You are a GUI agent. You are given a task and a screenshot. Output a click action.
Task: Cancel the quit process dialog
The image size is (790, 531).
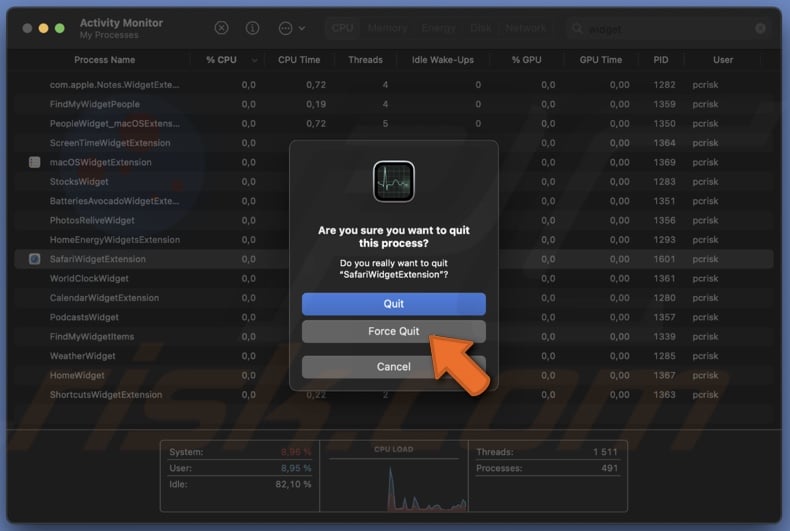pyautogui.click(x=393, y=366)
